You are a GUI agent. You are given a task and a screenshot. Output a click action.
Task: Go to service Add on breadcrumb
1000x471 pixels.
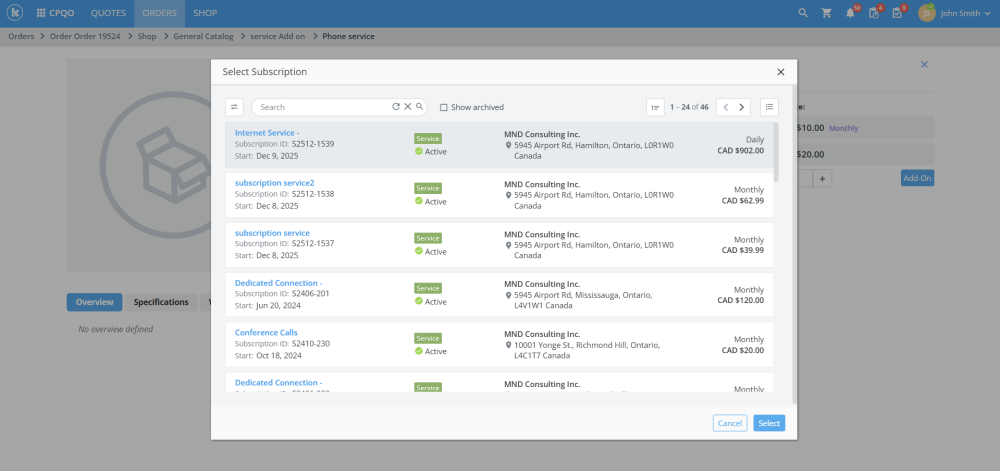[277, 36]
